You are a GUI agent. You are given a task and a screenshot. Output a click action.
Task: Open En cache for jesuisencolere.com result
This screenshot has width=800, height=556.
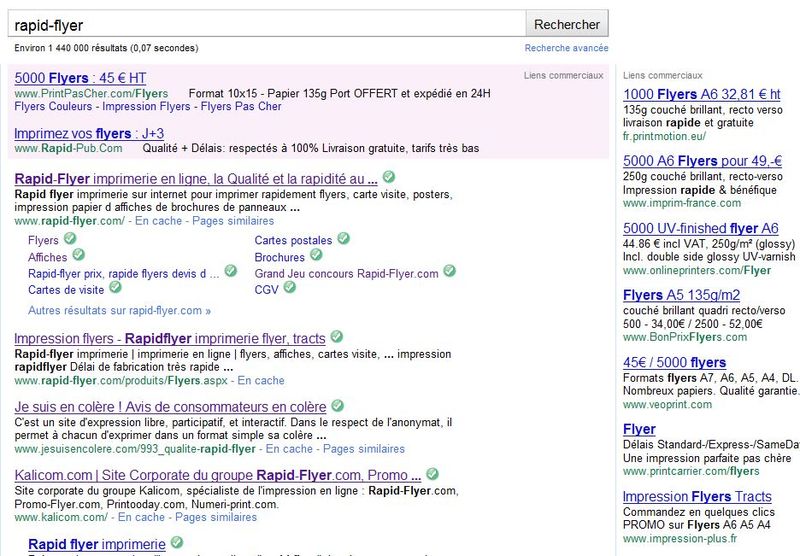(289, 449)
